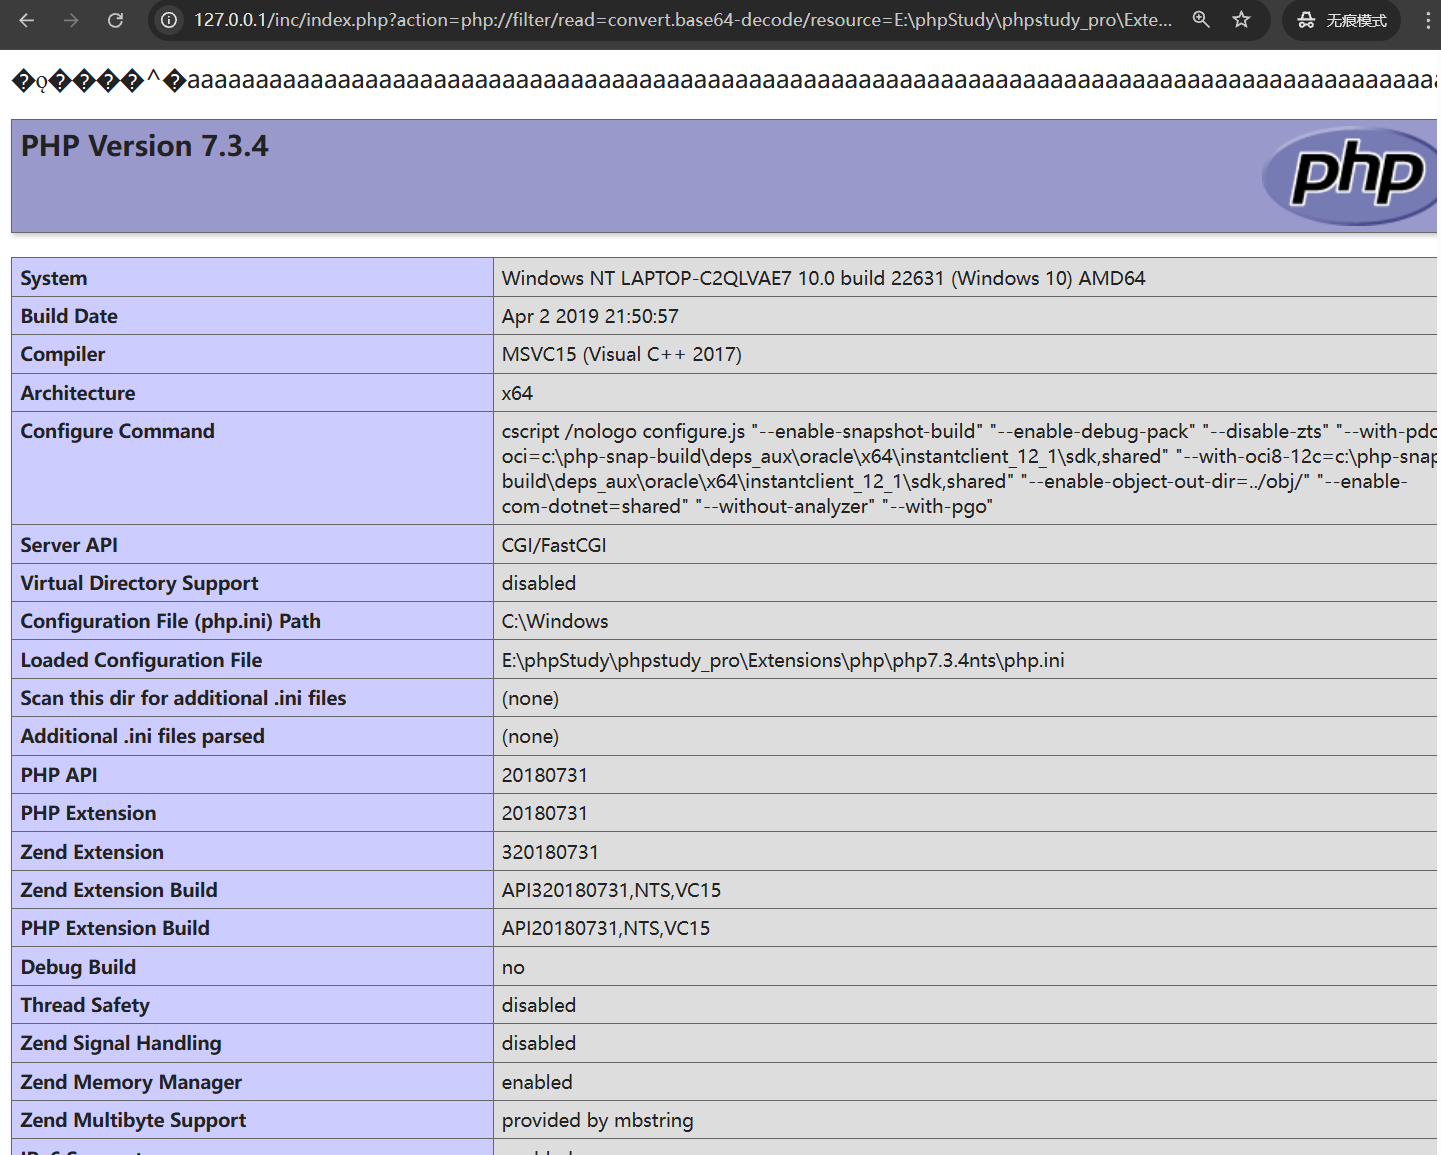Select the PHP API 20180731 value
The height and width of the screenshot is (1155, 1441).
(x=545, y=775)
